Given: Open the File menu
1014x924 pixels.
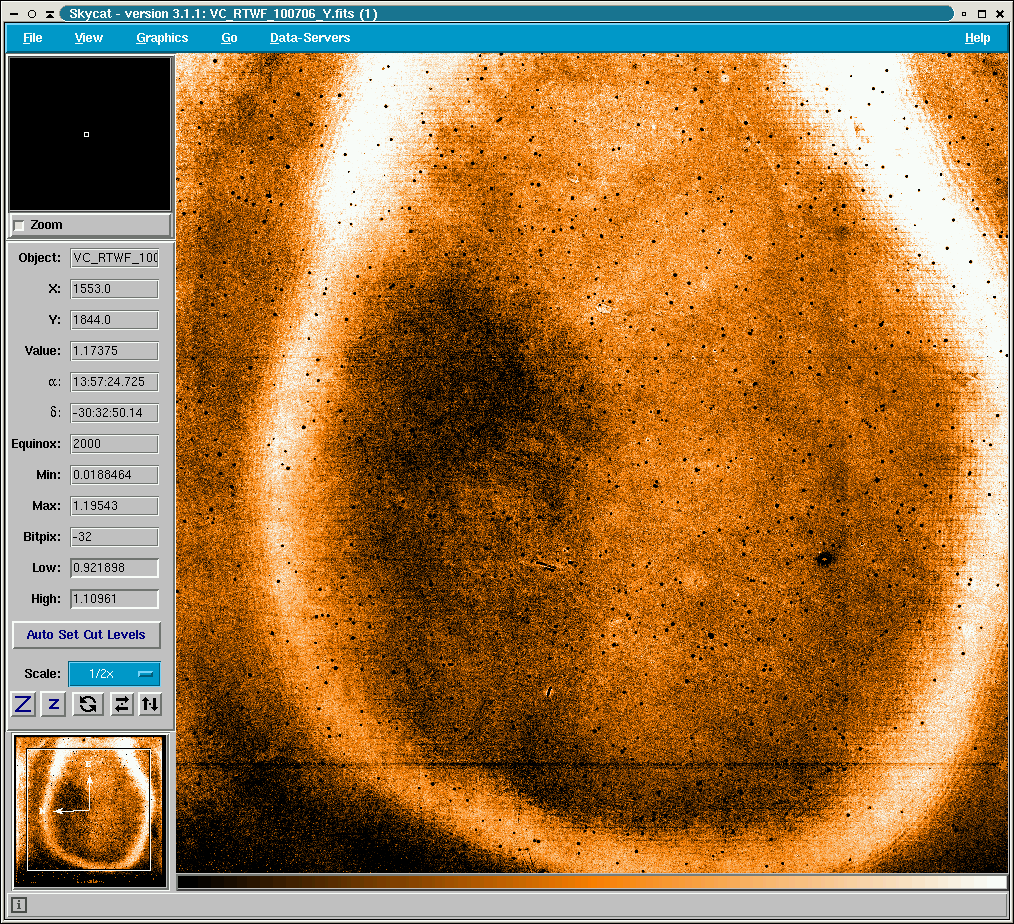Looking at the screenshot, I should pyautogui.click(x=33, y=38).
